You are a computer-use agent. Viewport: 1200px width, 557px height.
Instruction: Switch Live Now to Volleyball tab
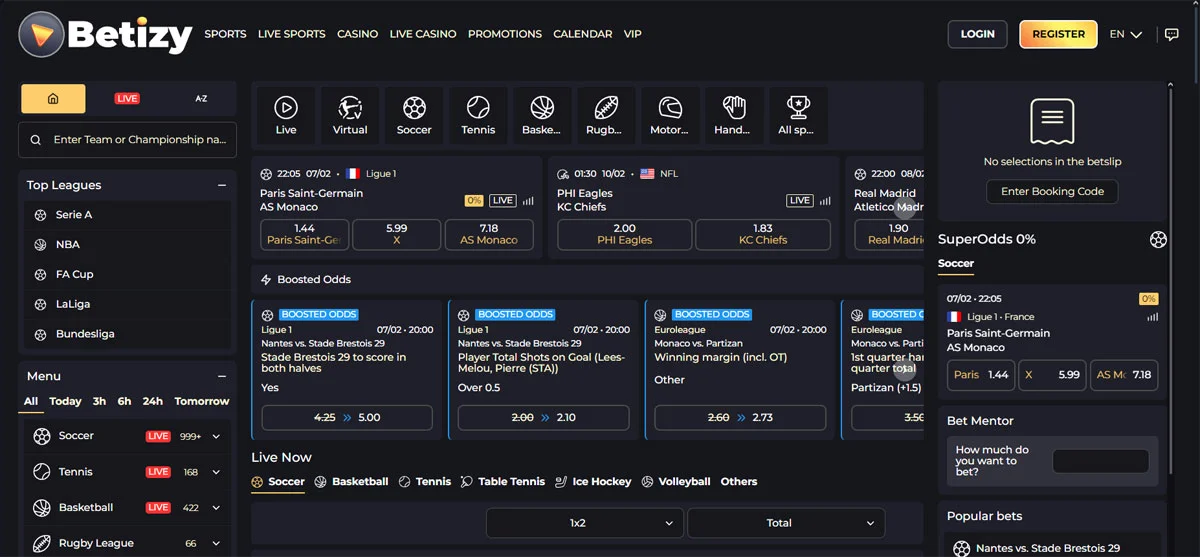[676, 482]
